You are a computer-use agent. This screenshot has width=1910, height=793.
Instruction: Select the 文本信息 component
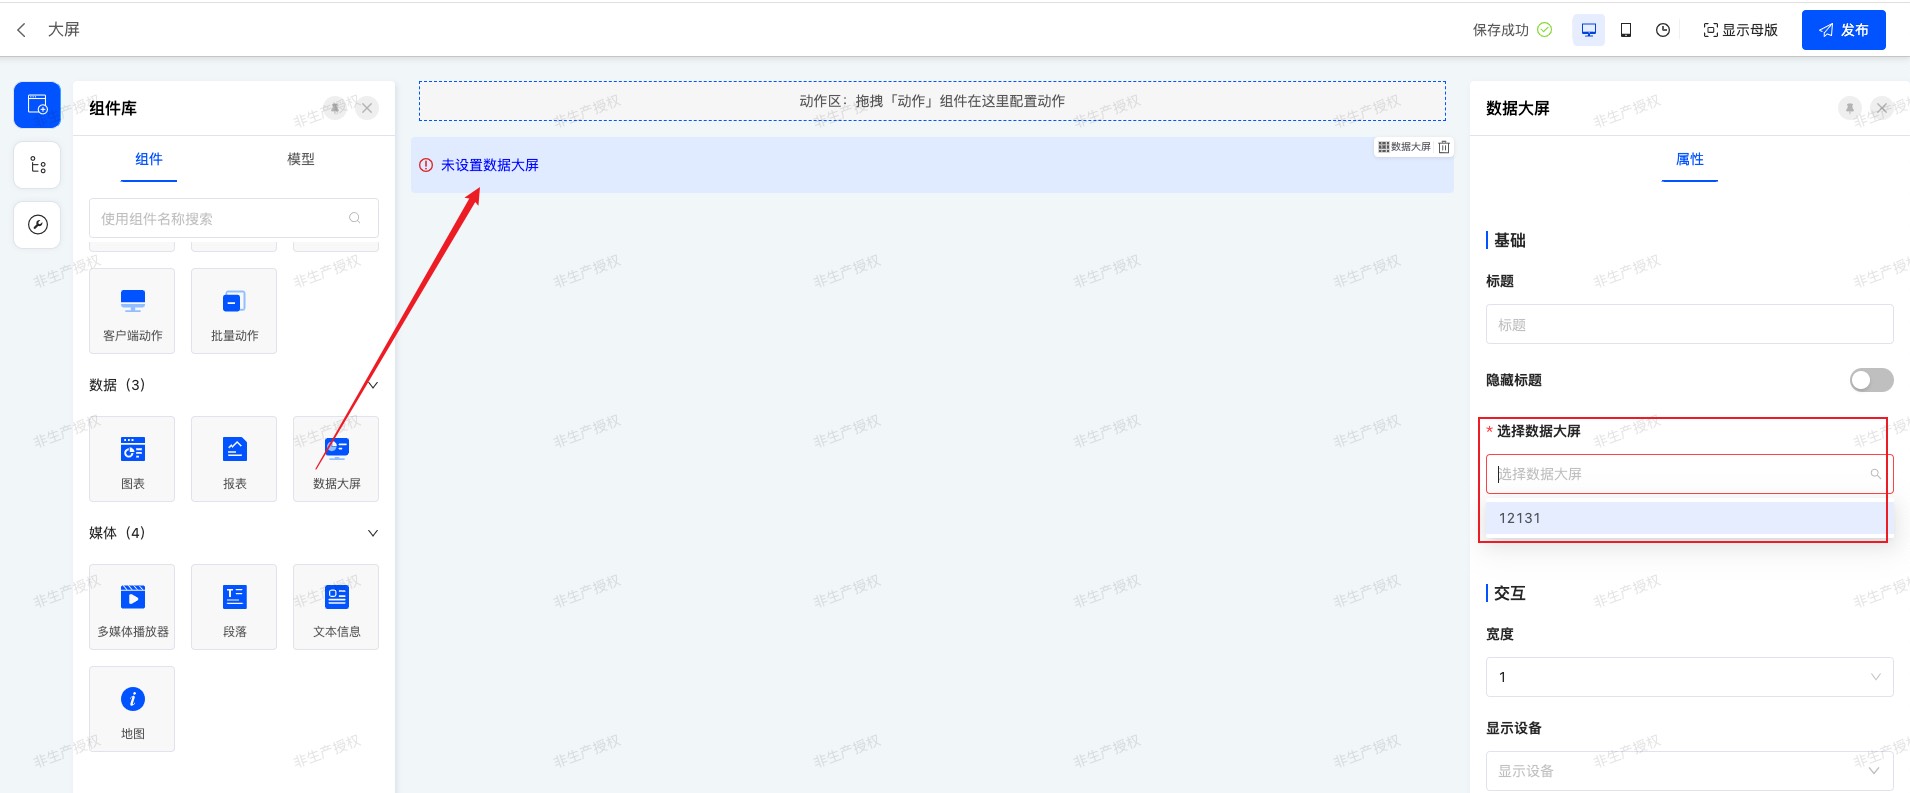pos(336,607)
